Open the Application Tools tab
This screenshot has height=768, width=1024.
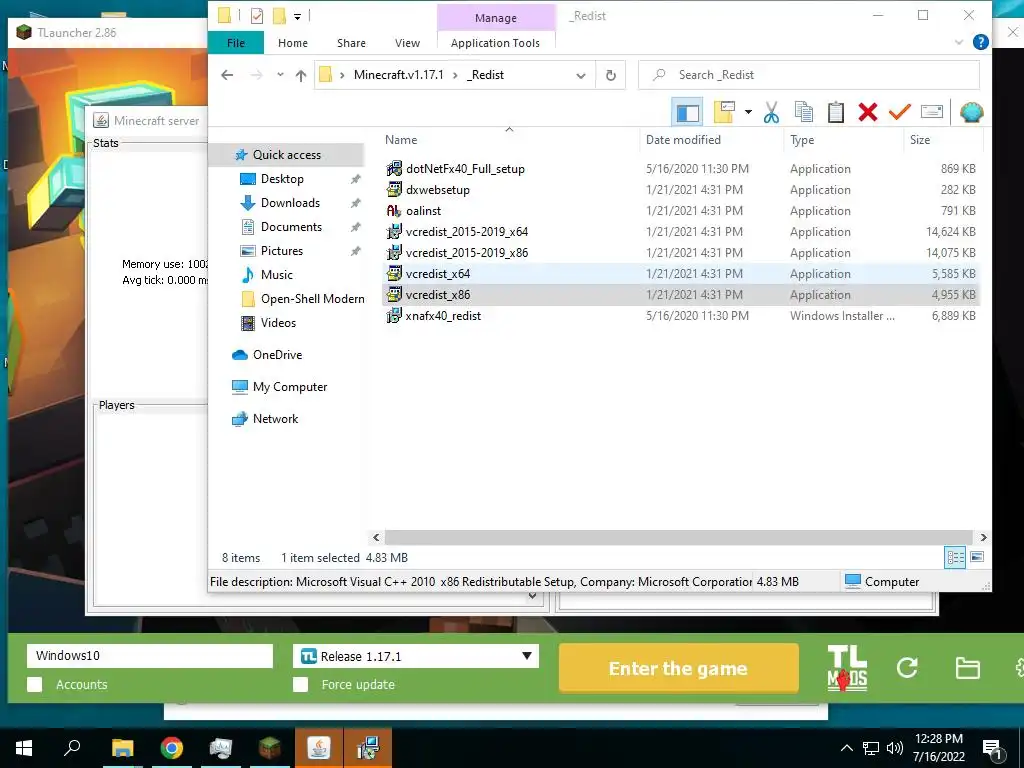(x=496, y=43)
